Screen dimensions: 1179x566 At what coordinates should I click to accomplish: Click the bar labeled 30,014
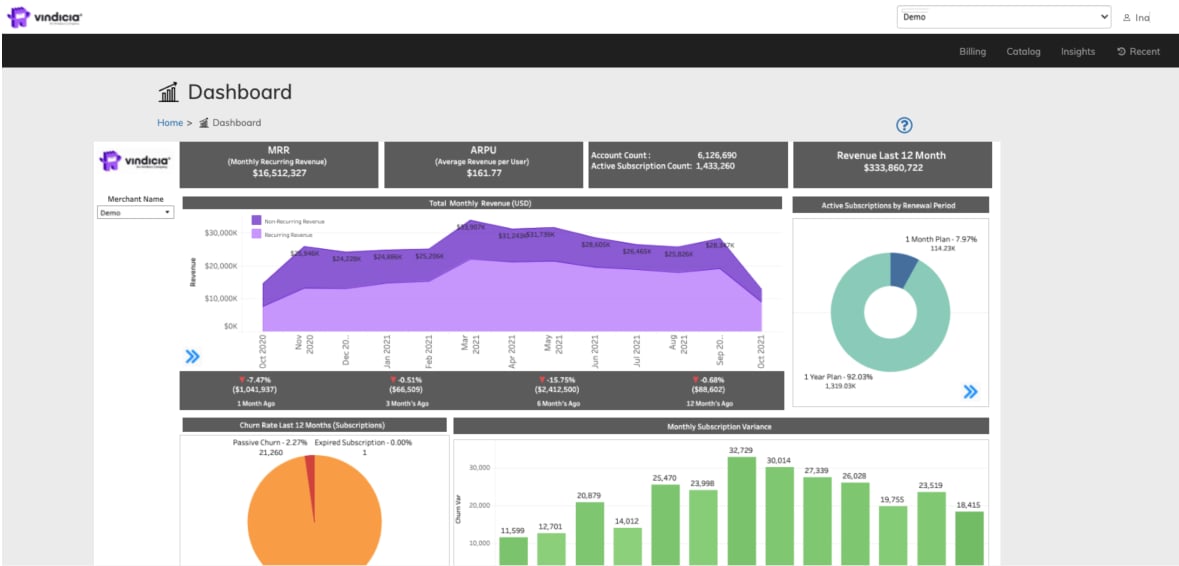[779, 516]
